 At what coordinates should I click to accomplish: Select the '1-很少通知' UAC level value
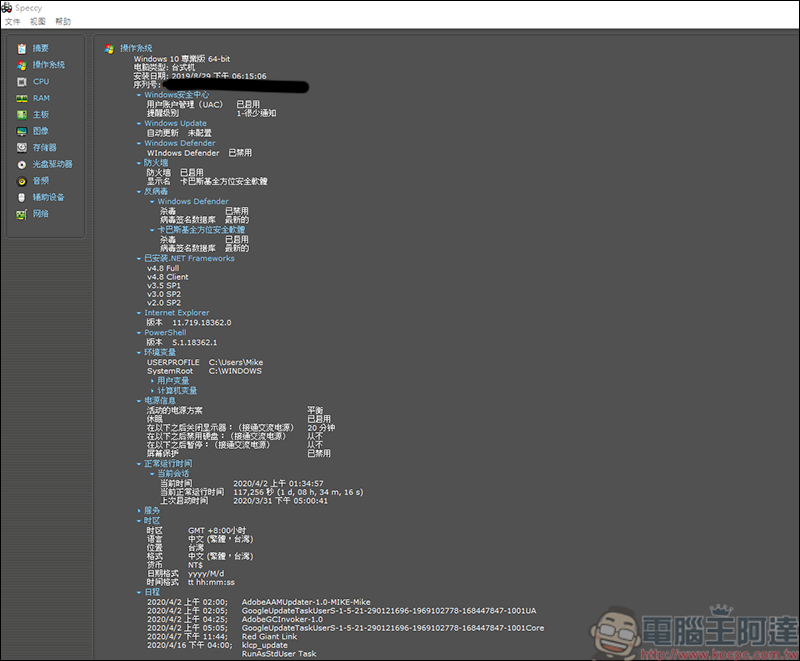click(256, 113)
